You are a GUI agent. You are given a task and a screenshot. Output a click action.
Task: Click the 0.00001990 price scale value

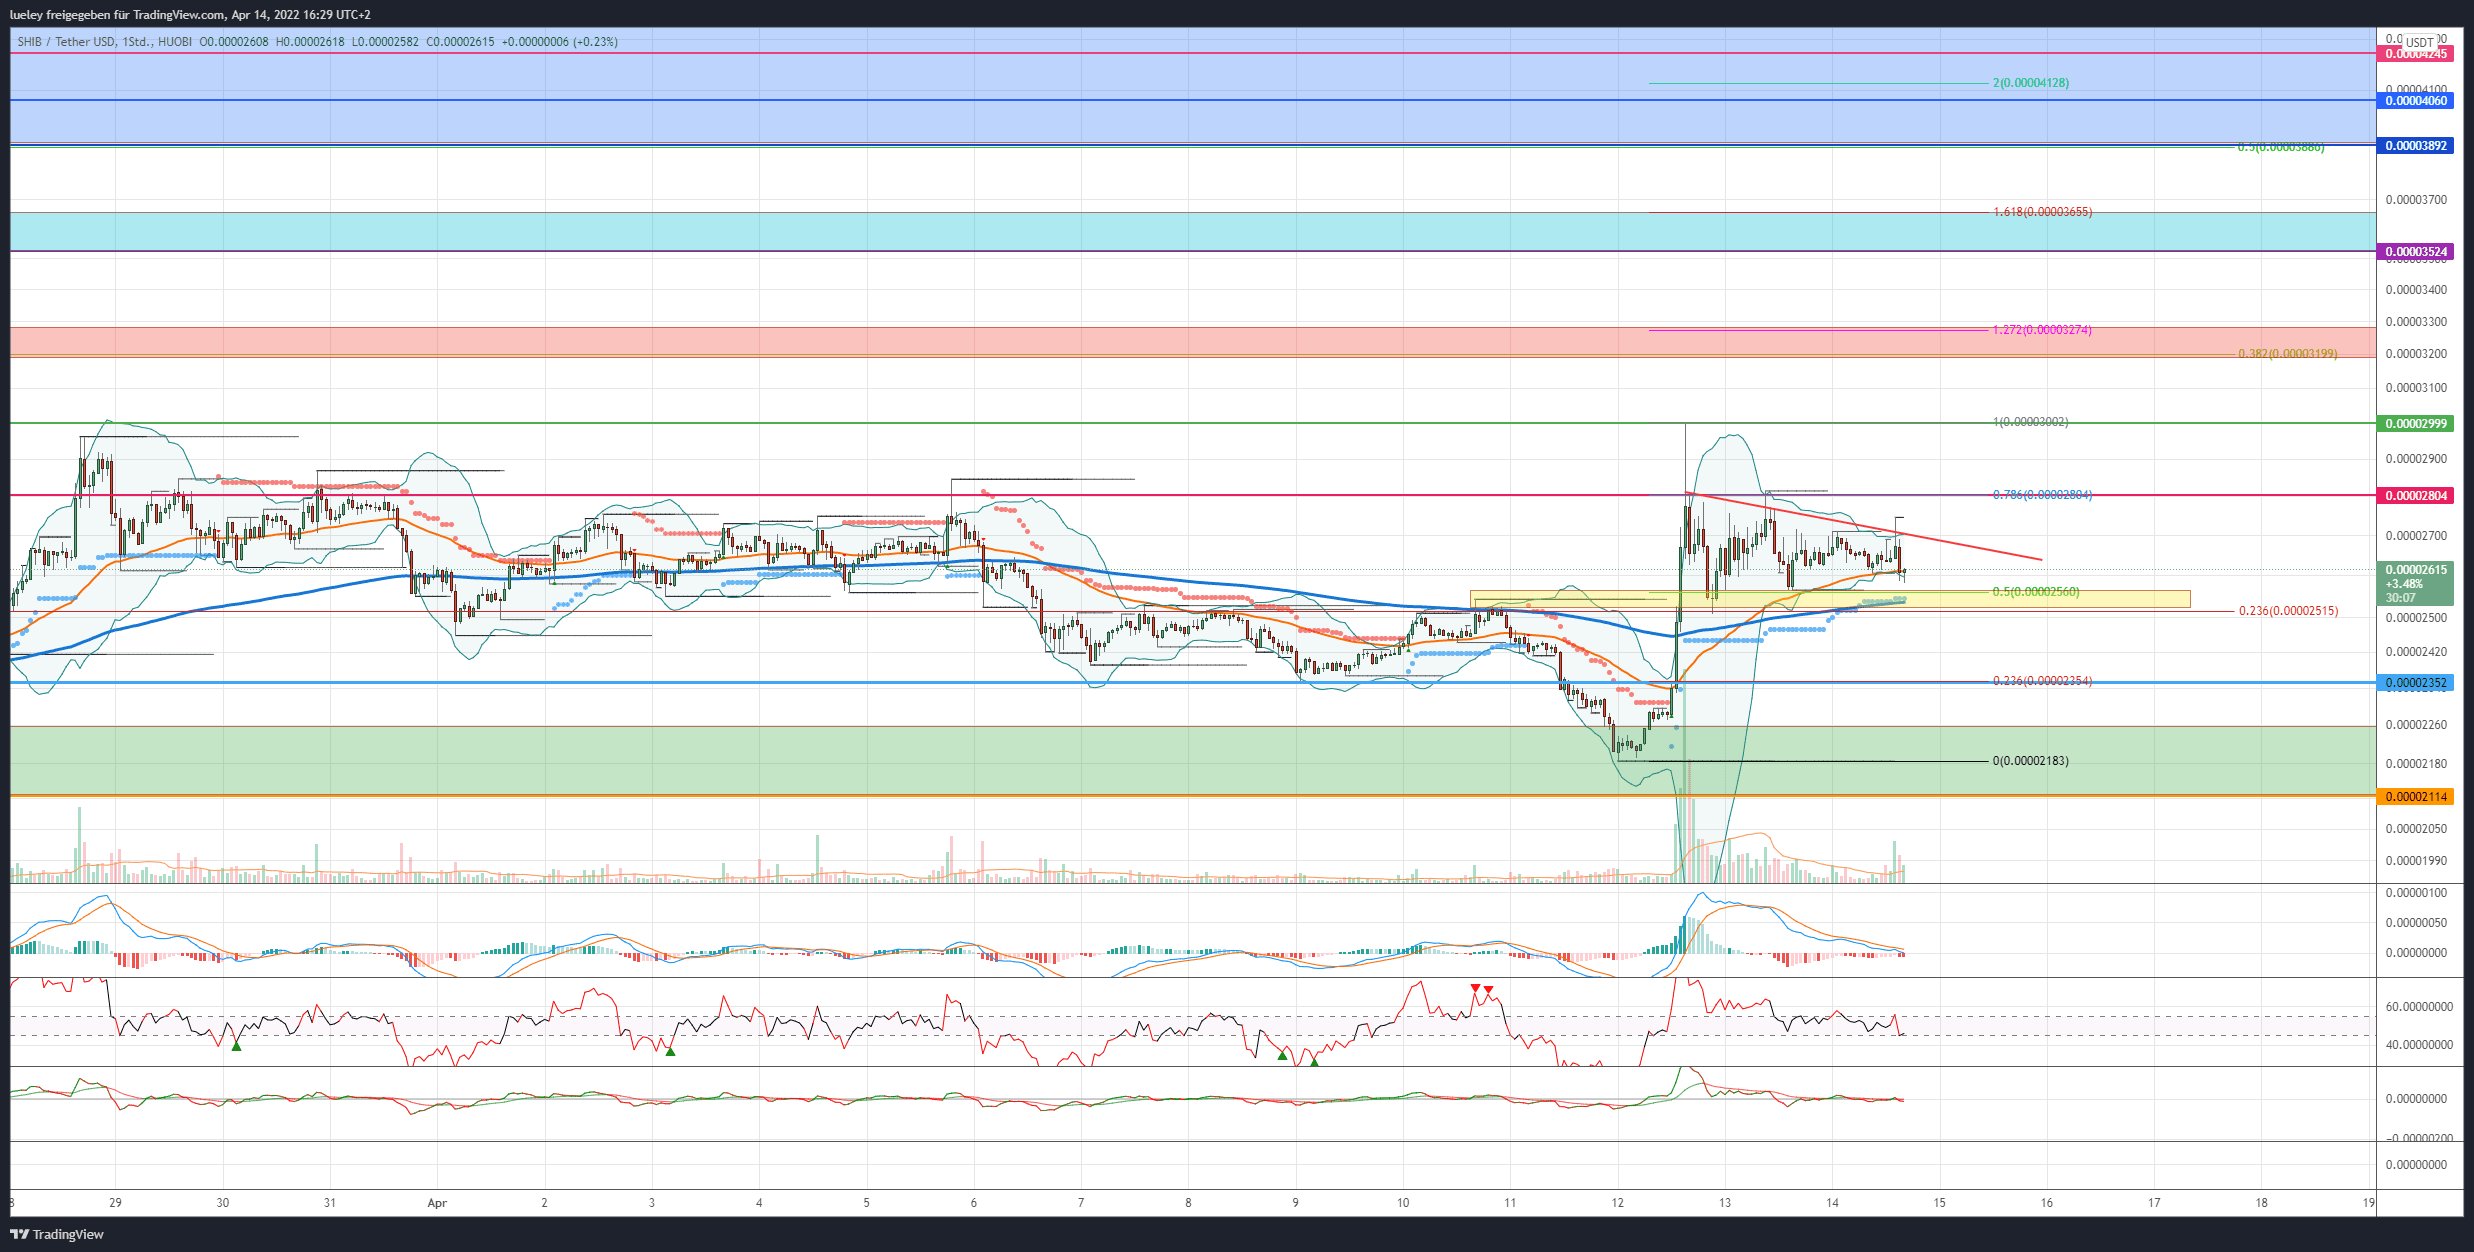(x=2416, y=861)
